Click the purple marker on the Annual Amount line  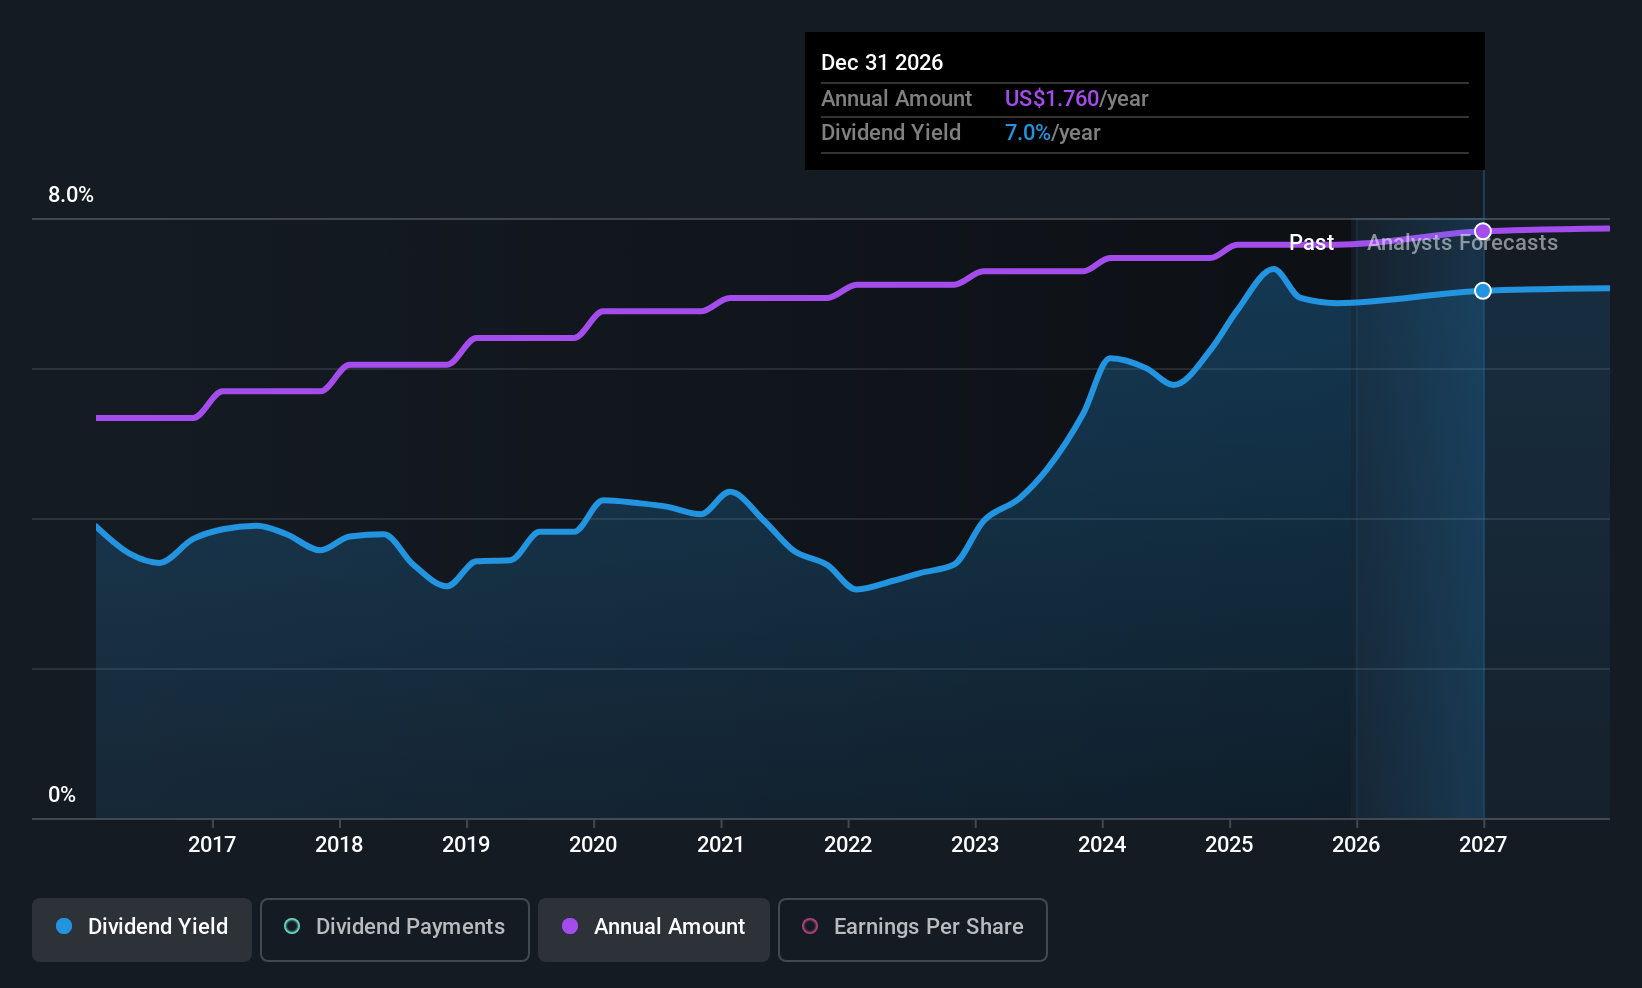1483,231
